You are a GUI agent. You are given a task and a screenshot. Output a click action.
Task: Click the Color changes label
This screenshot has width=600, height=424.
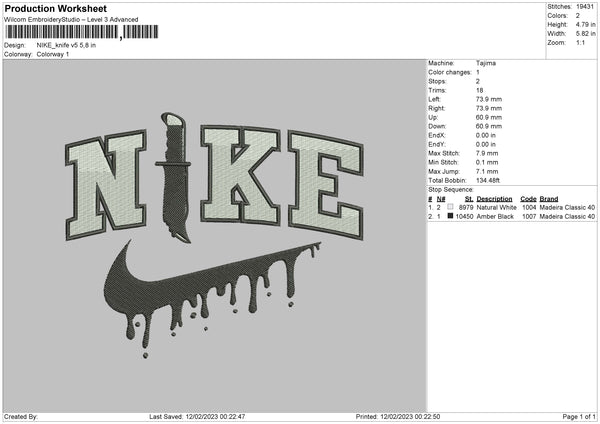pos(450,72)
